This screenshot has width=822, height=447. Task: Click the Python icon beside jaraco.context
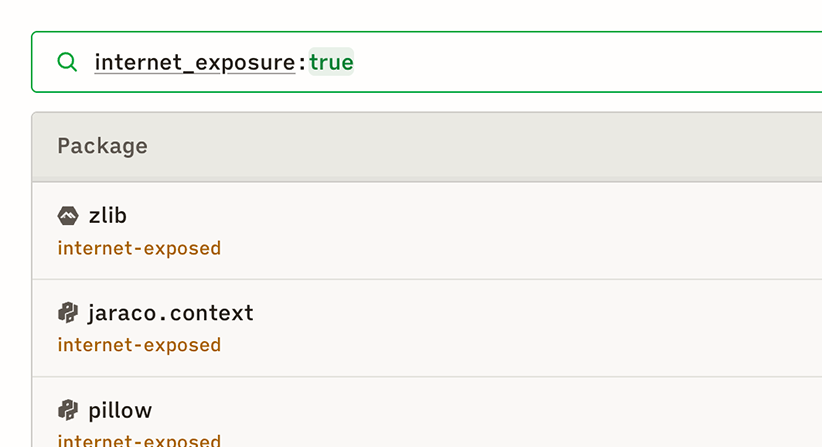68,313
